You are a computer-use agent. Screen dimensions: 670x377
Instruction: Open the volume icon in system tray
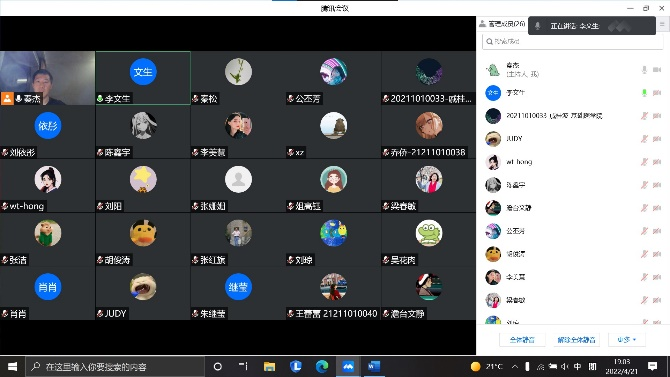[x=565, y=367]
